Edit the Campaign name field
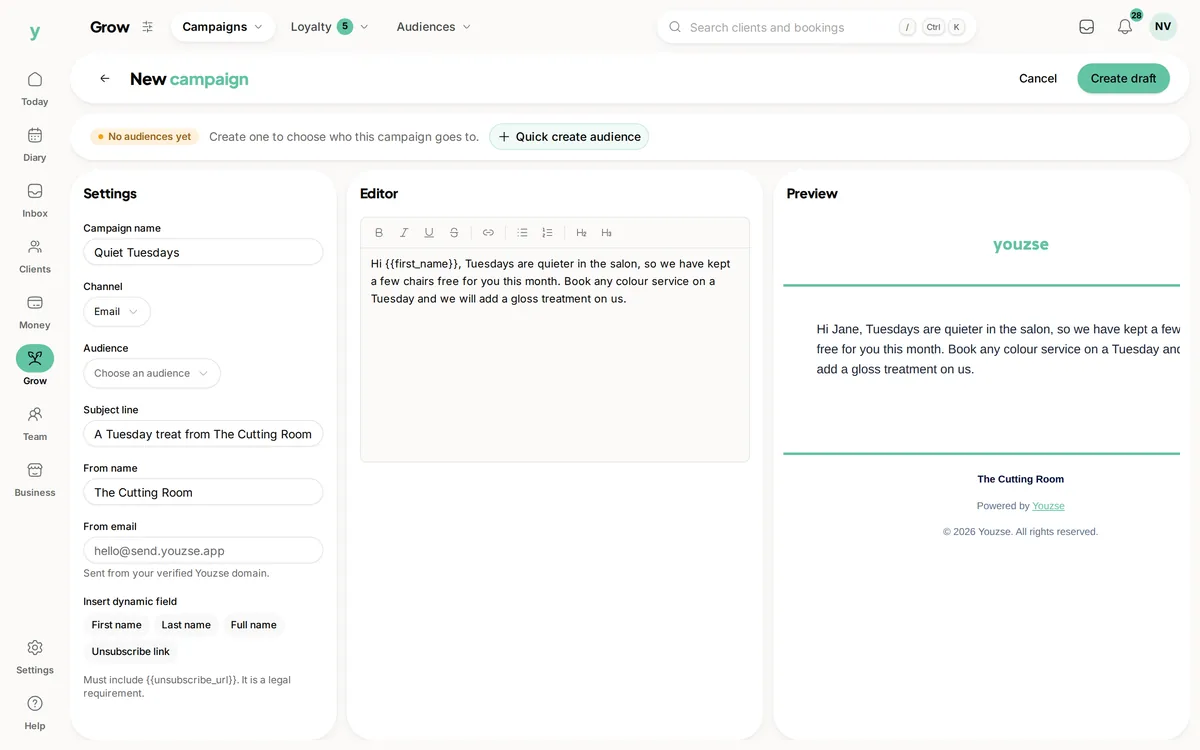Screen dimensions: 1200x750 coord(203,252)
